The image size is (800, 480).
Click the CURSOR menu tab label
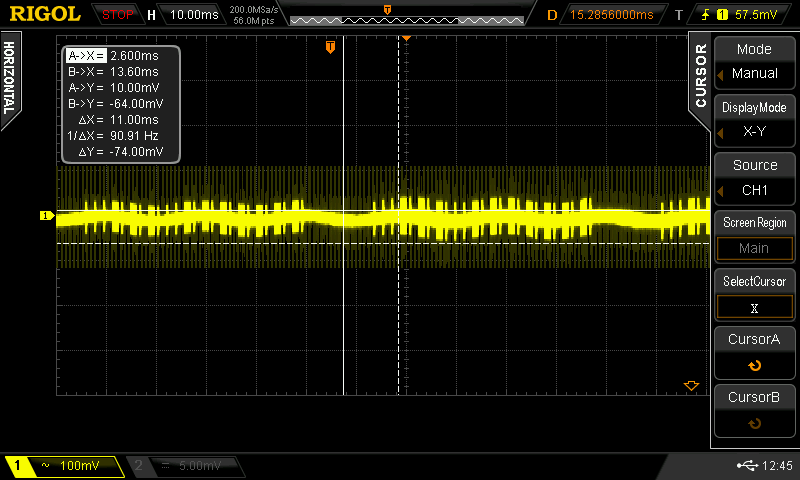coord(701,75)
